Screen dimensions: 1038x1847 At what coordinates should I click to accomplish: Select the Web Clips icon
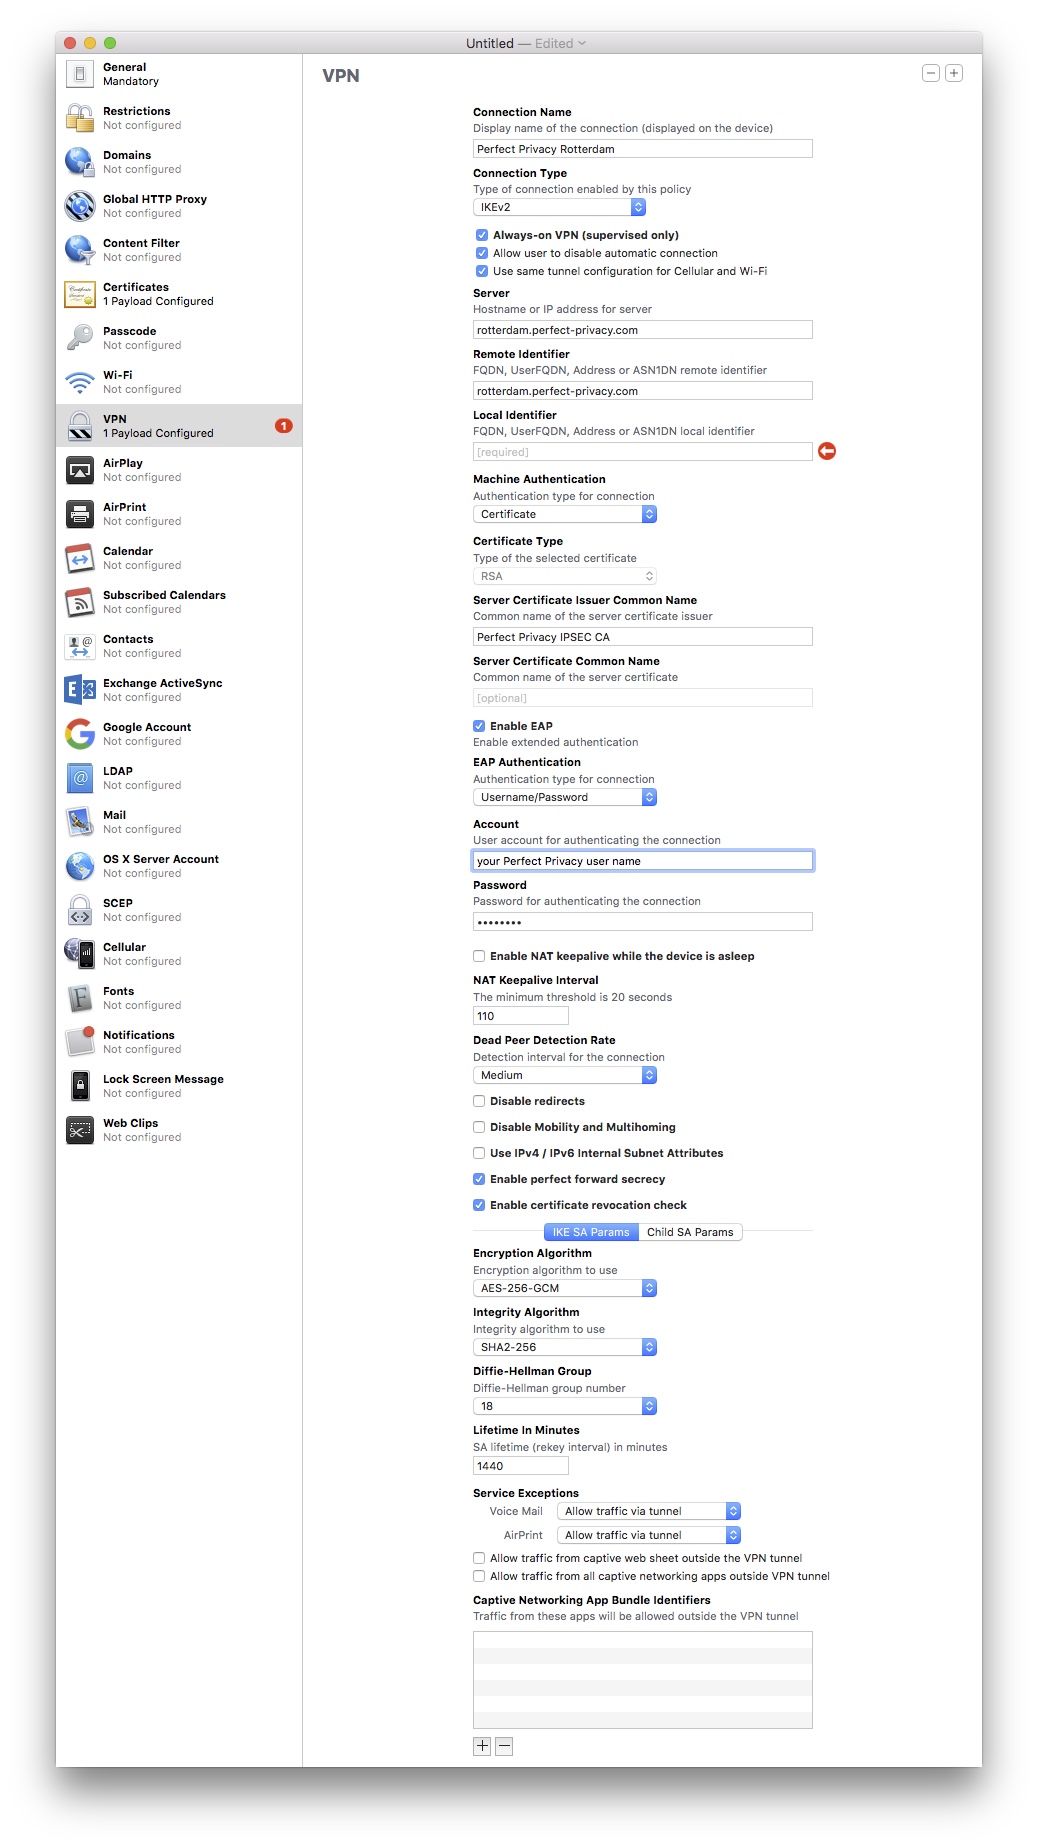tap(80, 1130)
